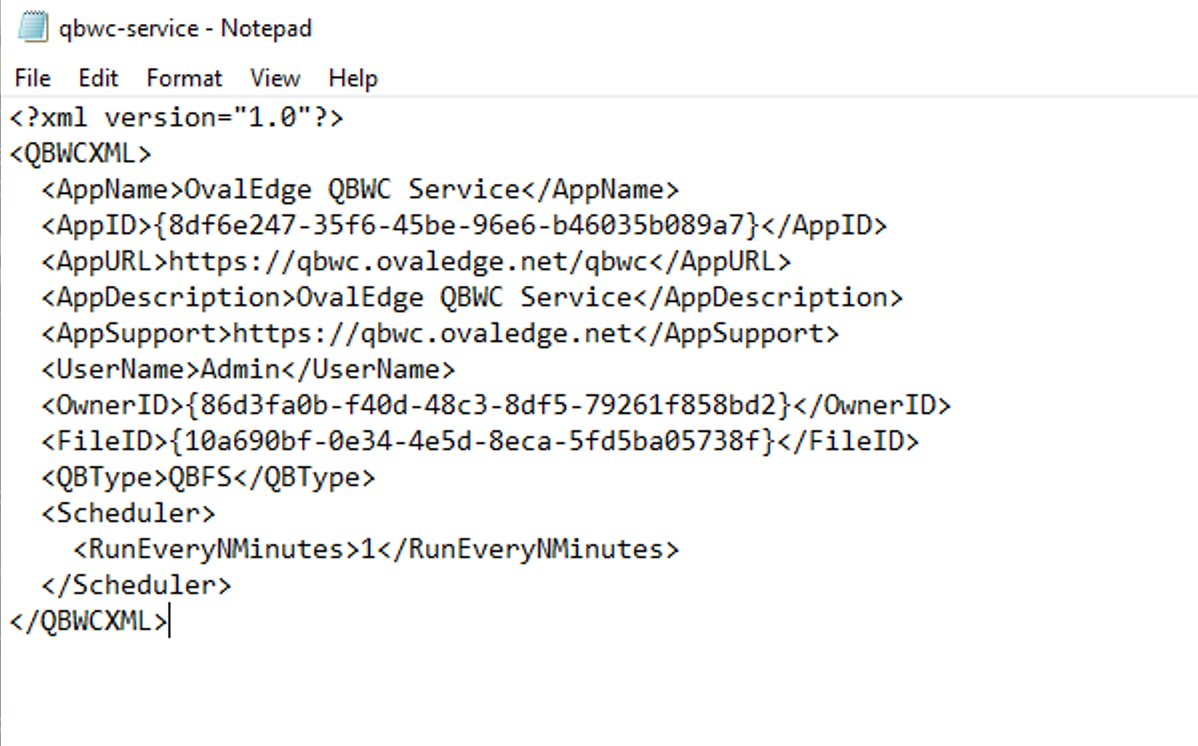Open the Edit menu
The image size is (1198, 746).
pos(98,78)
